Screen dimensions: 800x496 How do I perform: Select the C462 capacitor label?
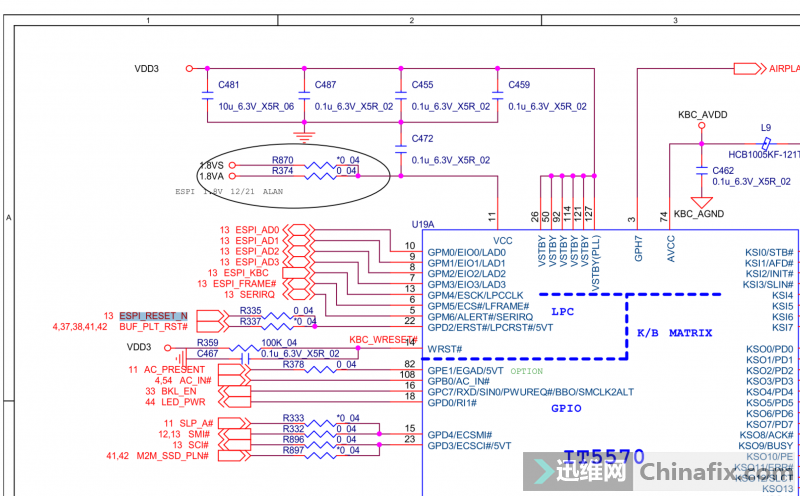tap(723, 171)
